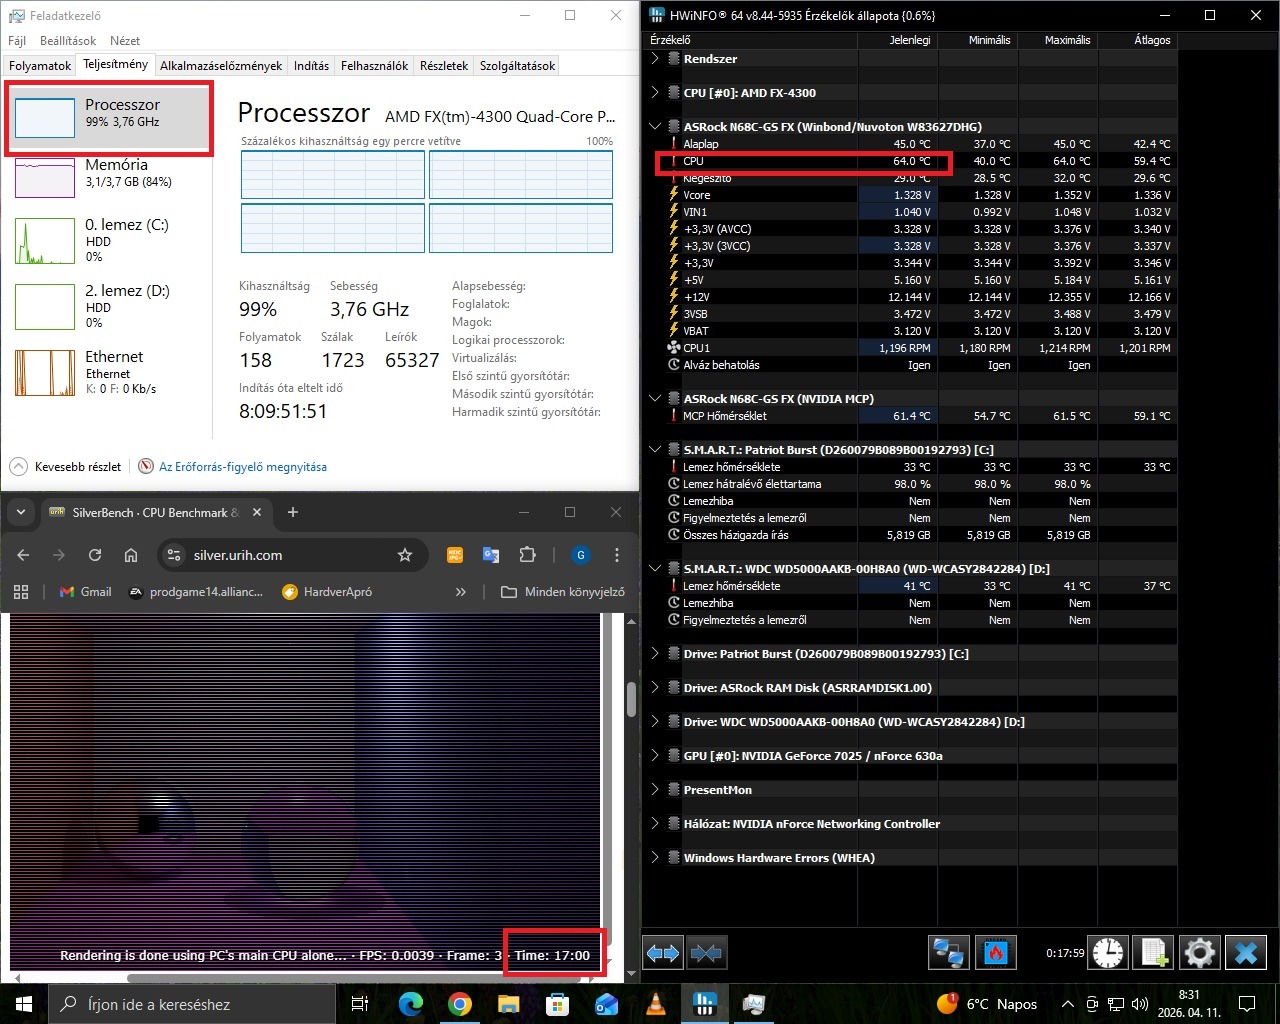The height and width of the screenshot is (1024, 1280).
Task: Start logging with sheet plus icon
Action: [x=1154, y=953]
